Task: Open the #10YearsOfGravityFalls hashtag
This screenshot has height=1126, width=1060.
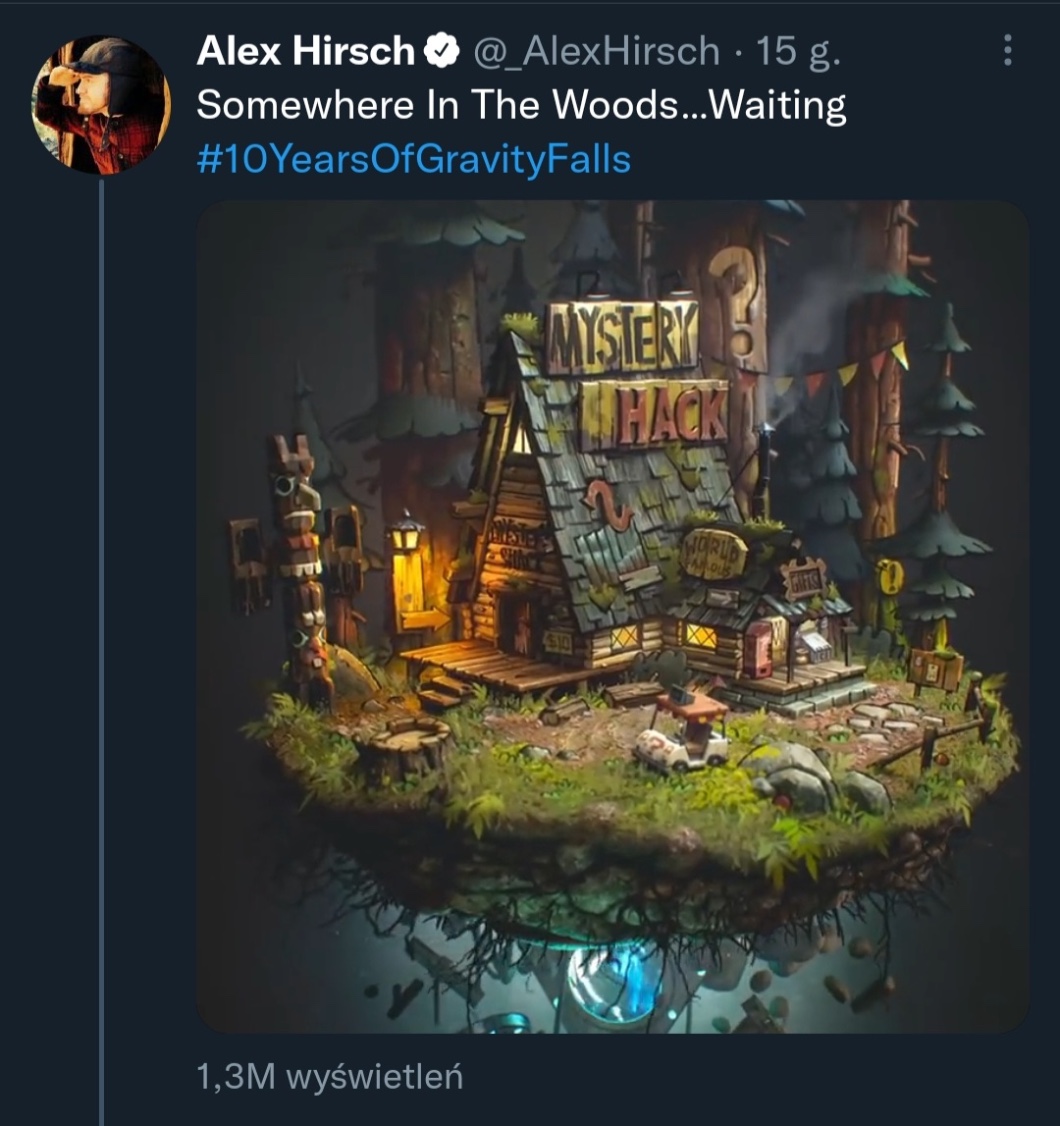Action: (x=414, y=159)
